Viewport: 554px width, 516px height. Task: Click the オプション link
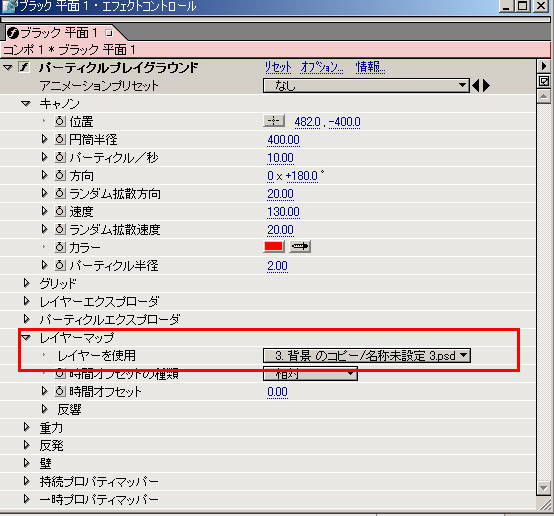[322, 67]
